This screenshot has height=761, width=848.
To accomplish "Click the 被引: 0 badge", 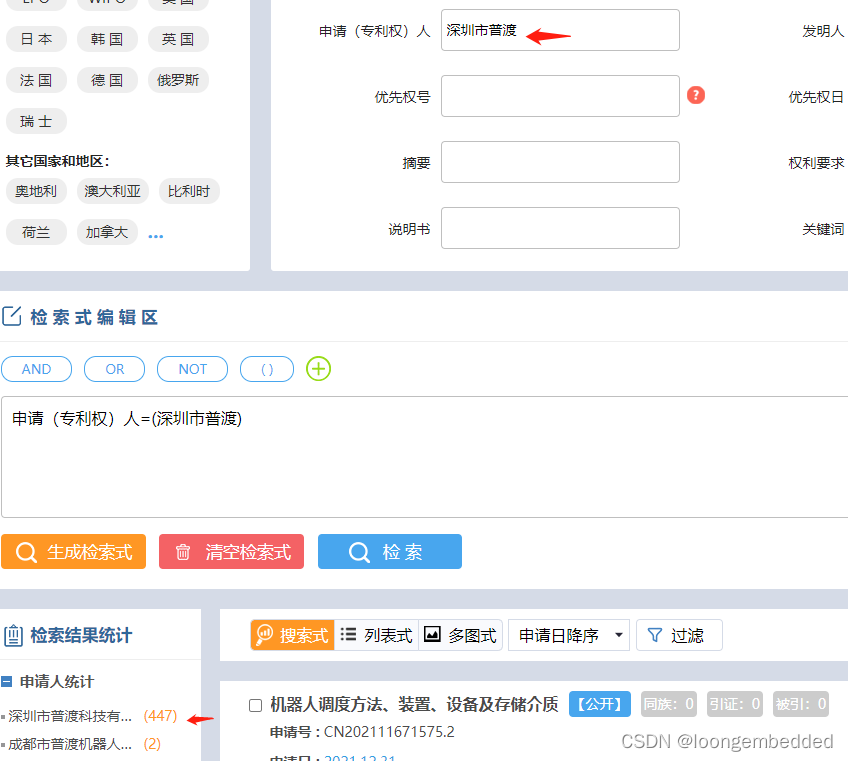I will [x=801, y=704].
